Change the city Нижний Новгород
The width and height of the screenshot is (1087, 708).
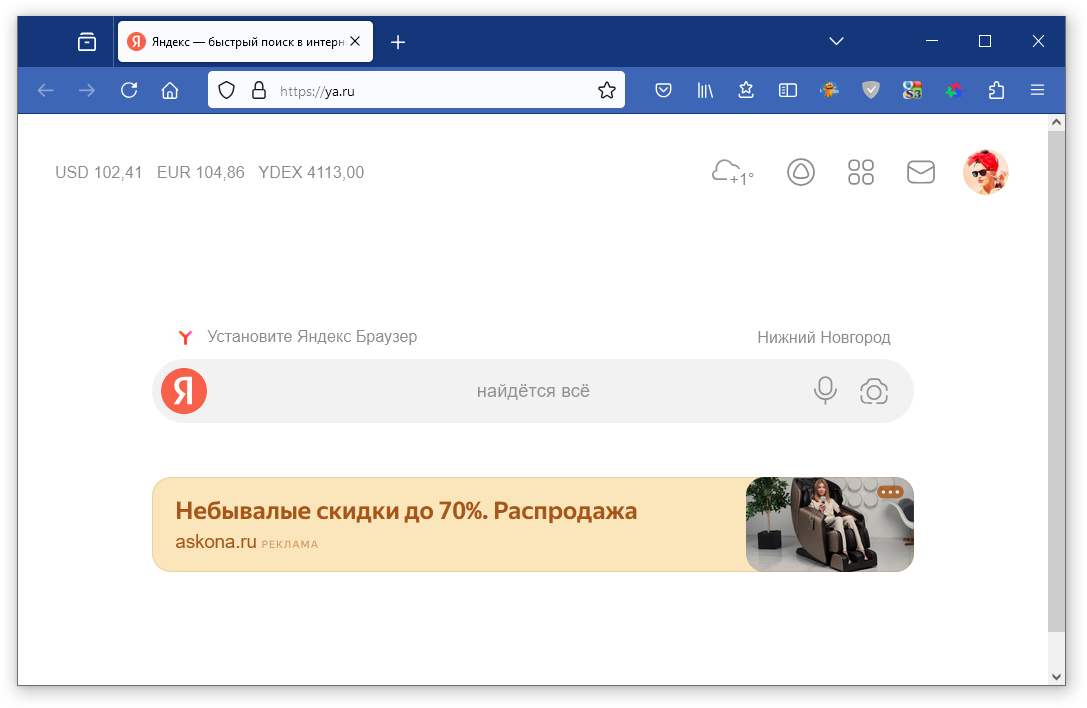(x=824, y=338)
